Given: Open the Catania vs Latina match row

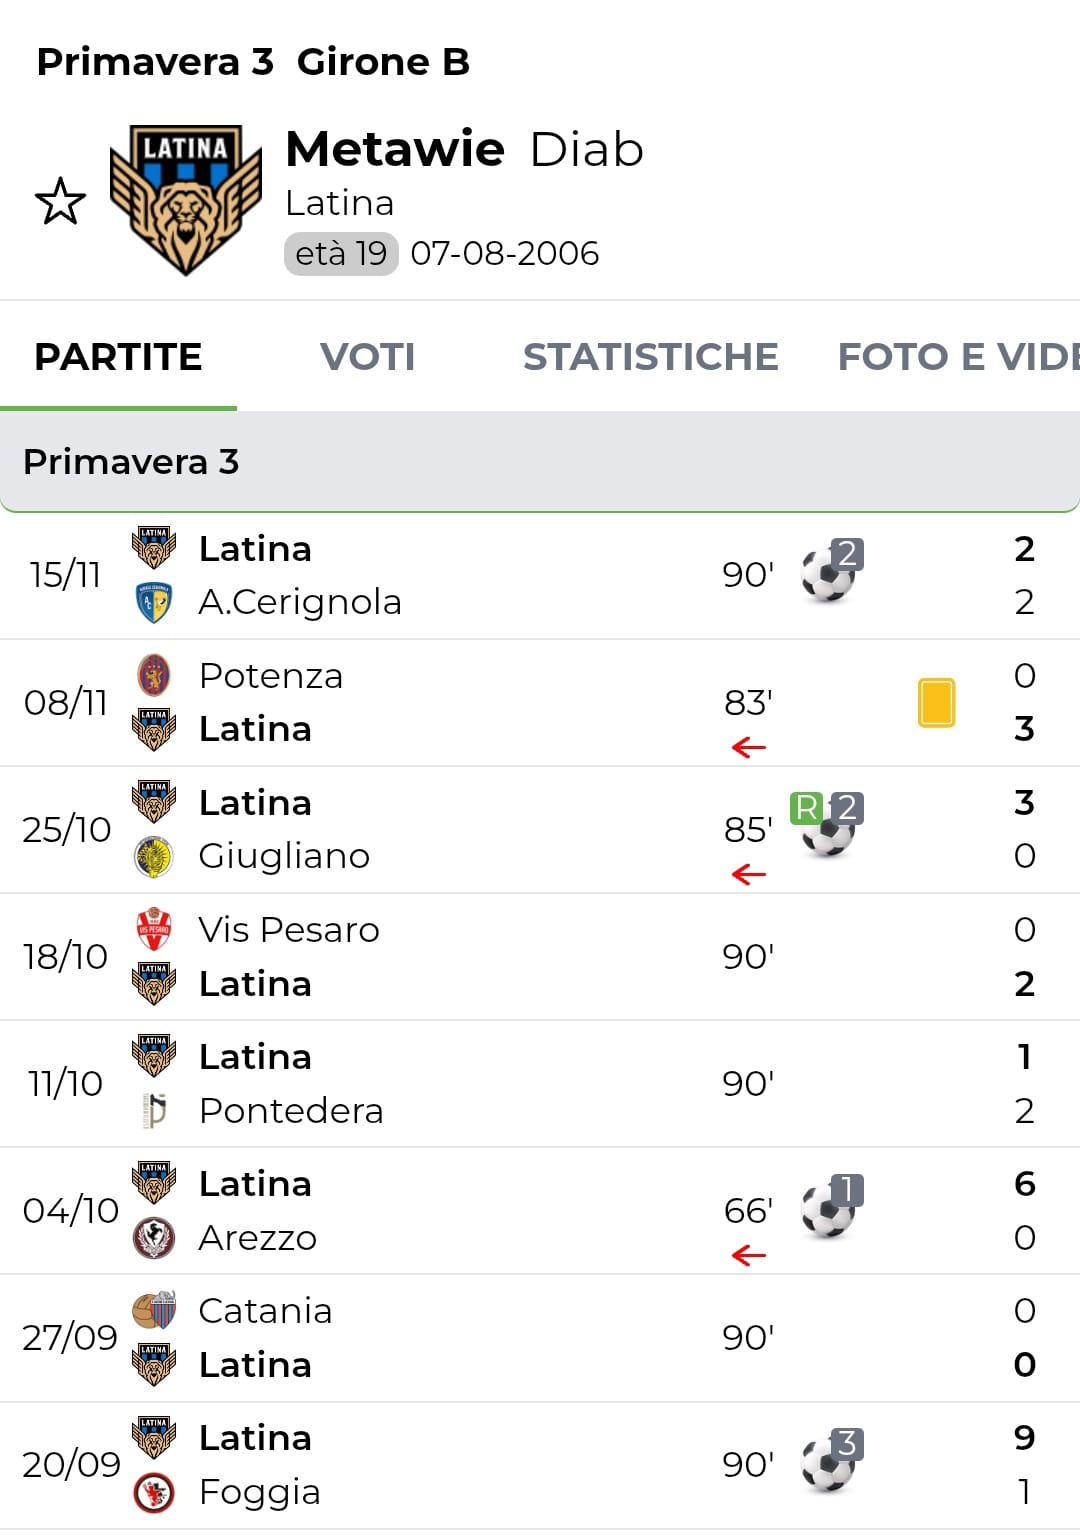Looking at the screenshot, I should point(540,1338).
